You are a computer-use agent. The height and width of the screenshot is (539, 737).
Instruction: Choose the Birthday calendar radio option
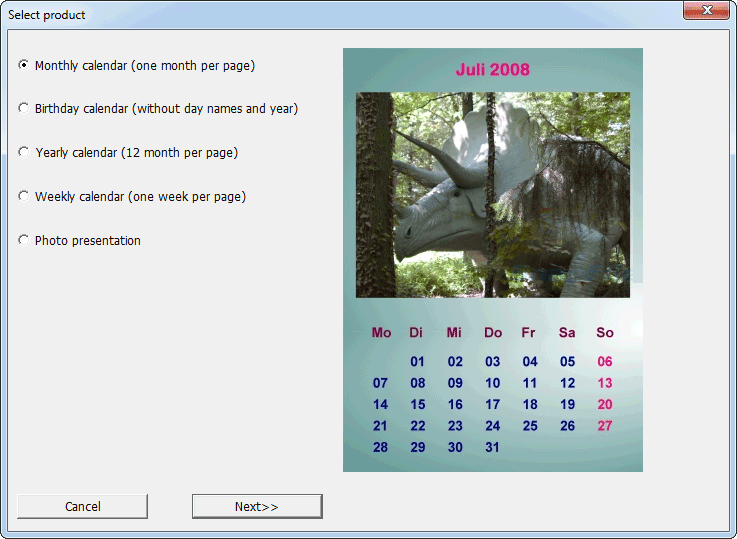pos(24,108)
